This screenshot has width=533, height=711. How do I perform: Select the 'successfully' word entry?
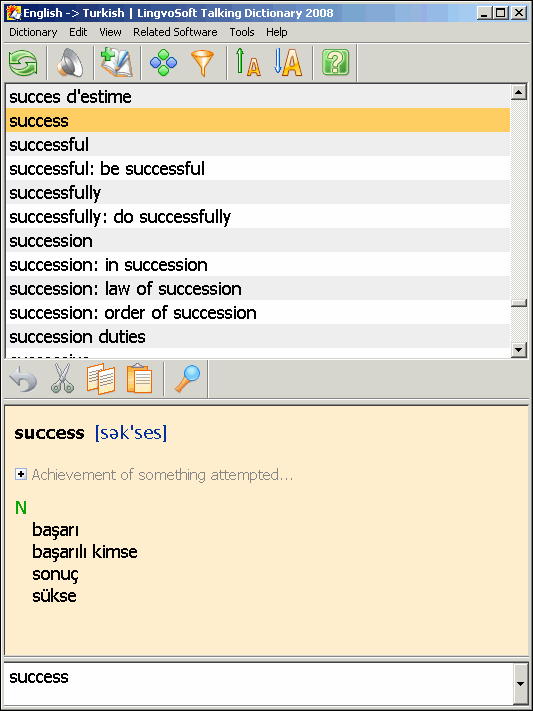tap(258, 192)
